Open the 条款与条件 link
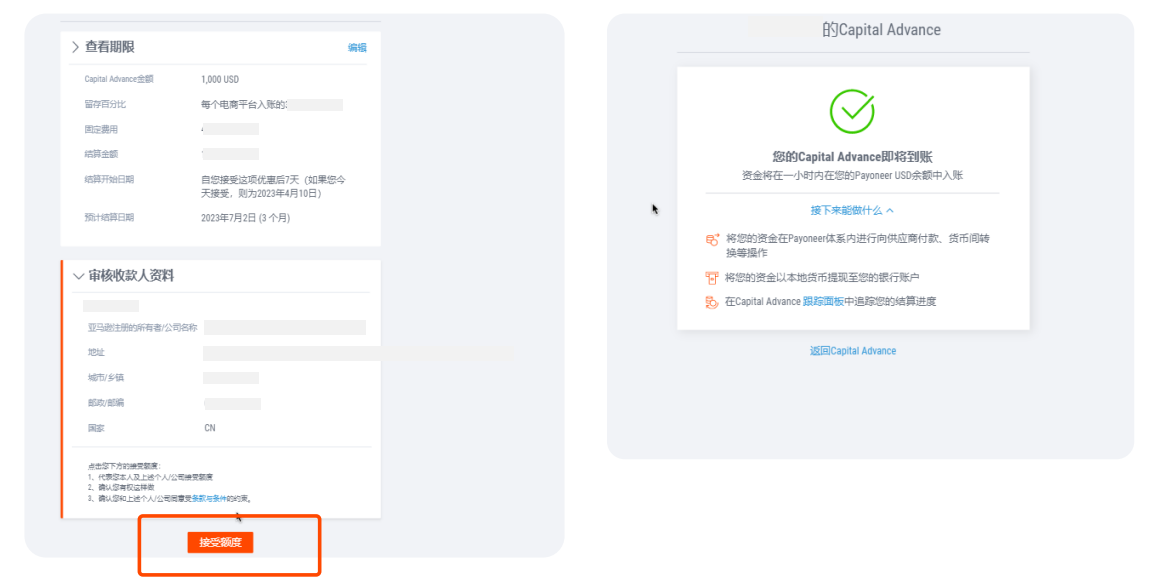Screen dimensions: 1158x580 click(209, 499)
